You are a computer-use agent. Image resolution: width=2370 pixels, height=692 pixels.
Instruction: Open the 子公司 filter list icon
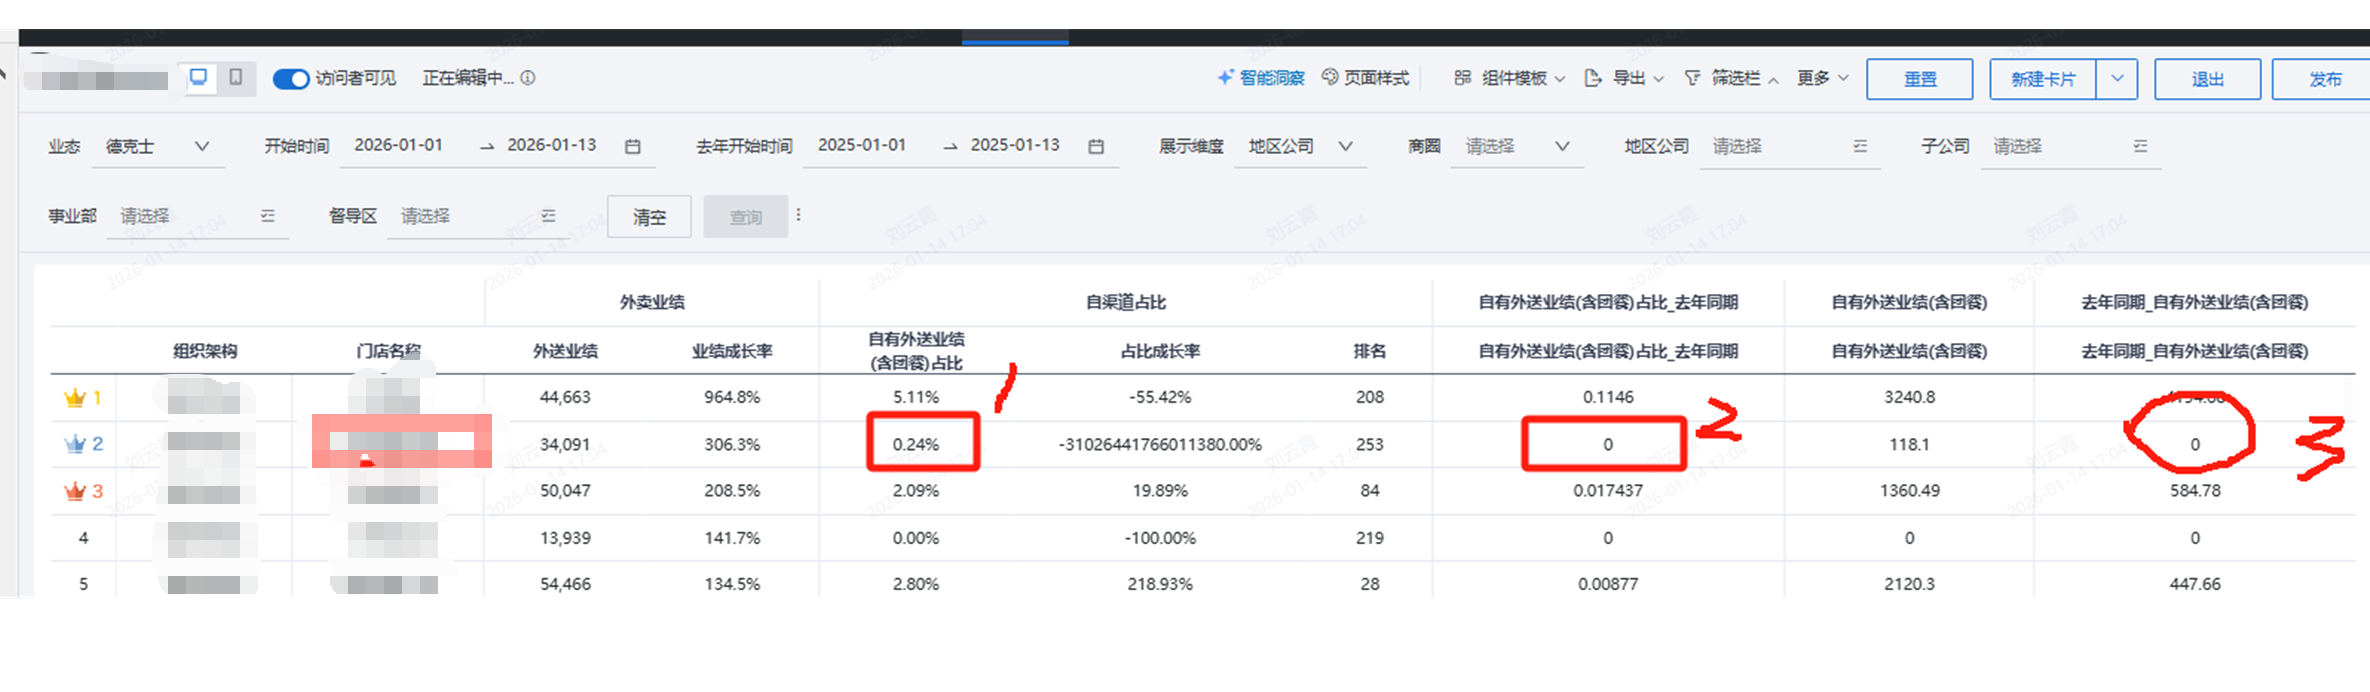point(2140,146)
